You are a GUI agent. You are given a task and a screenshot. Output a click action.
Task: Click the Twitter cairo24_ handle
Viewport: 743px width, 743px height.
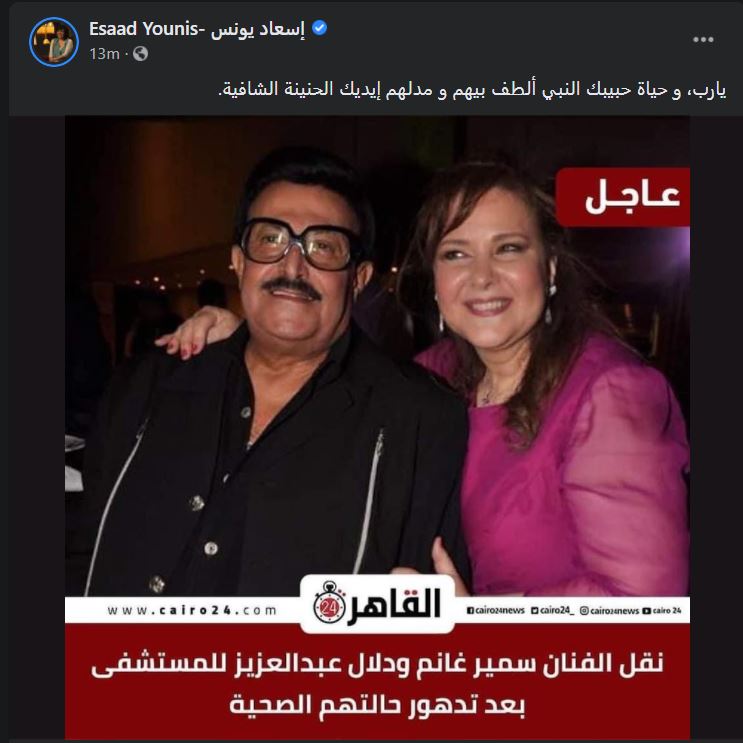[553, 610]
